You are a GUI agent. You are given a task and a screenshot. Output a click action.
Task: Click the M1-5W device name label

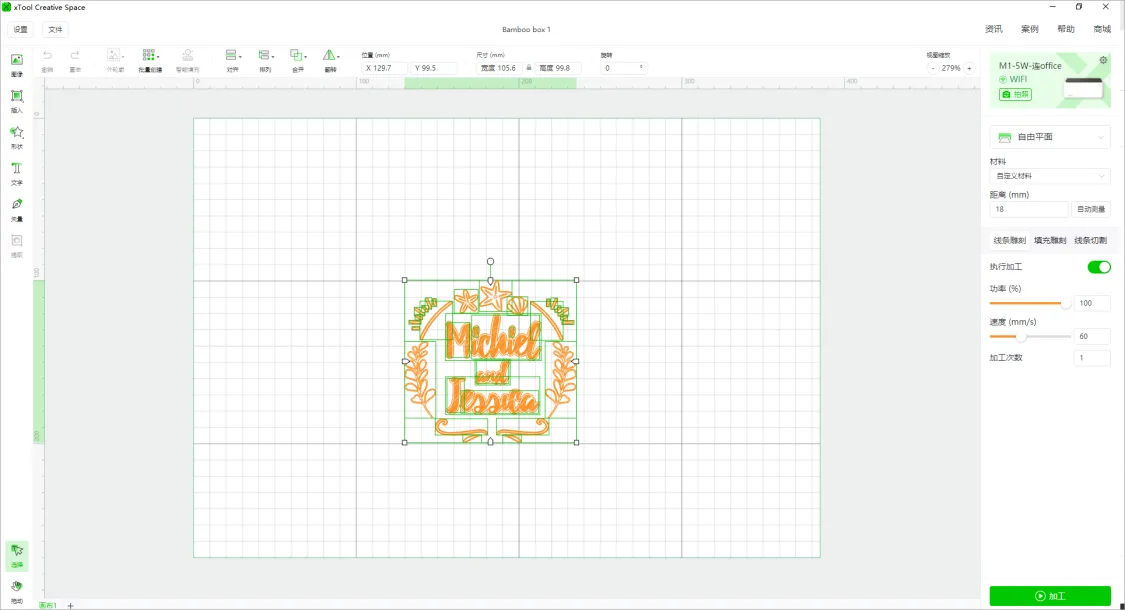[1030, 65]
